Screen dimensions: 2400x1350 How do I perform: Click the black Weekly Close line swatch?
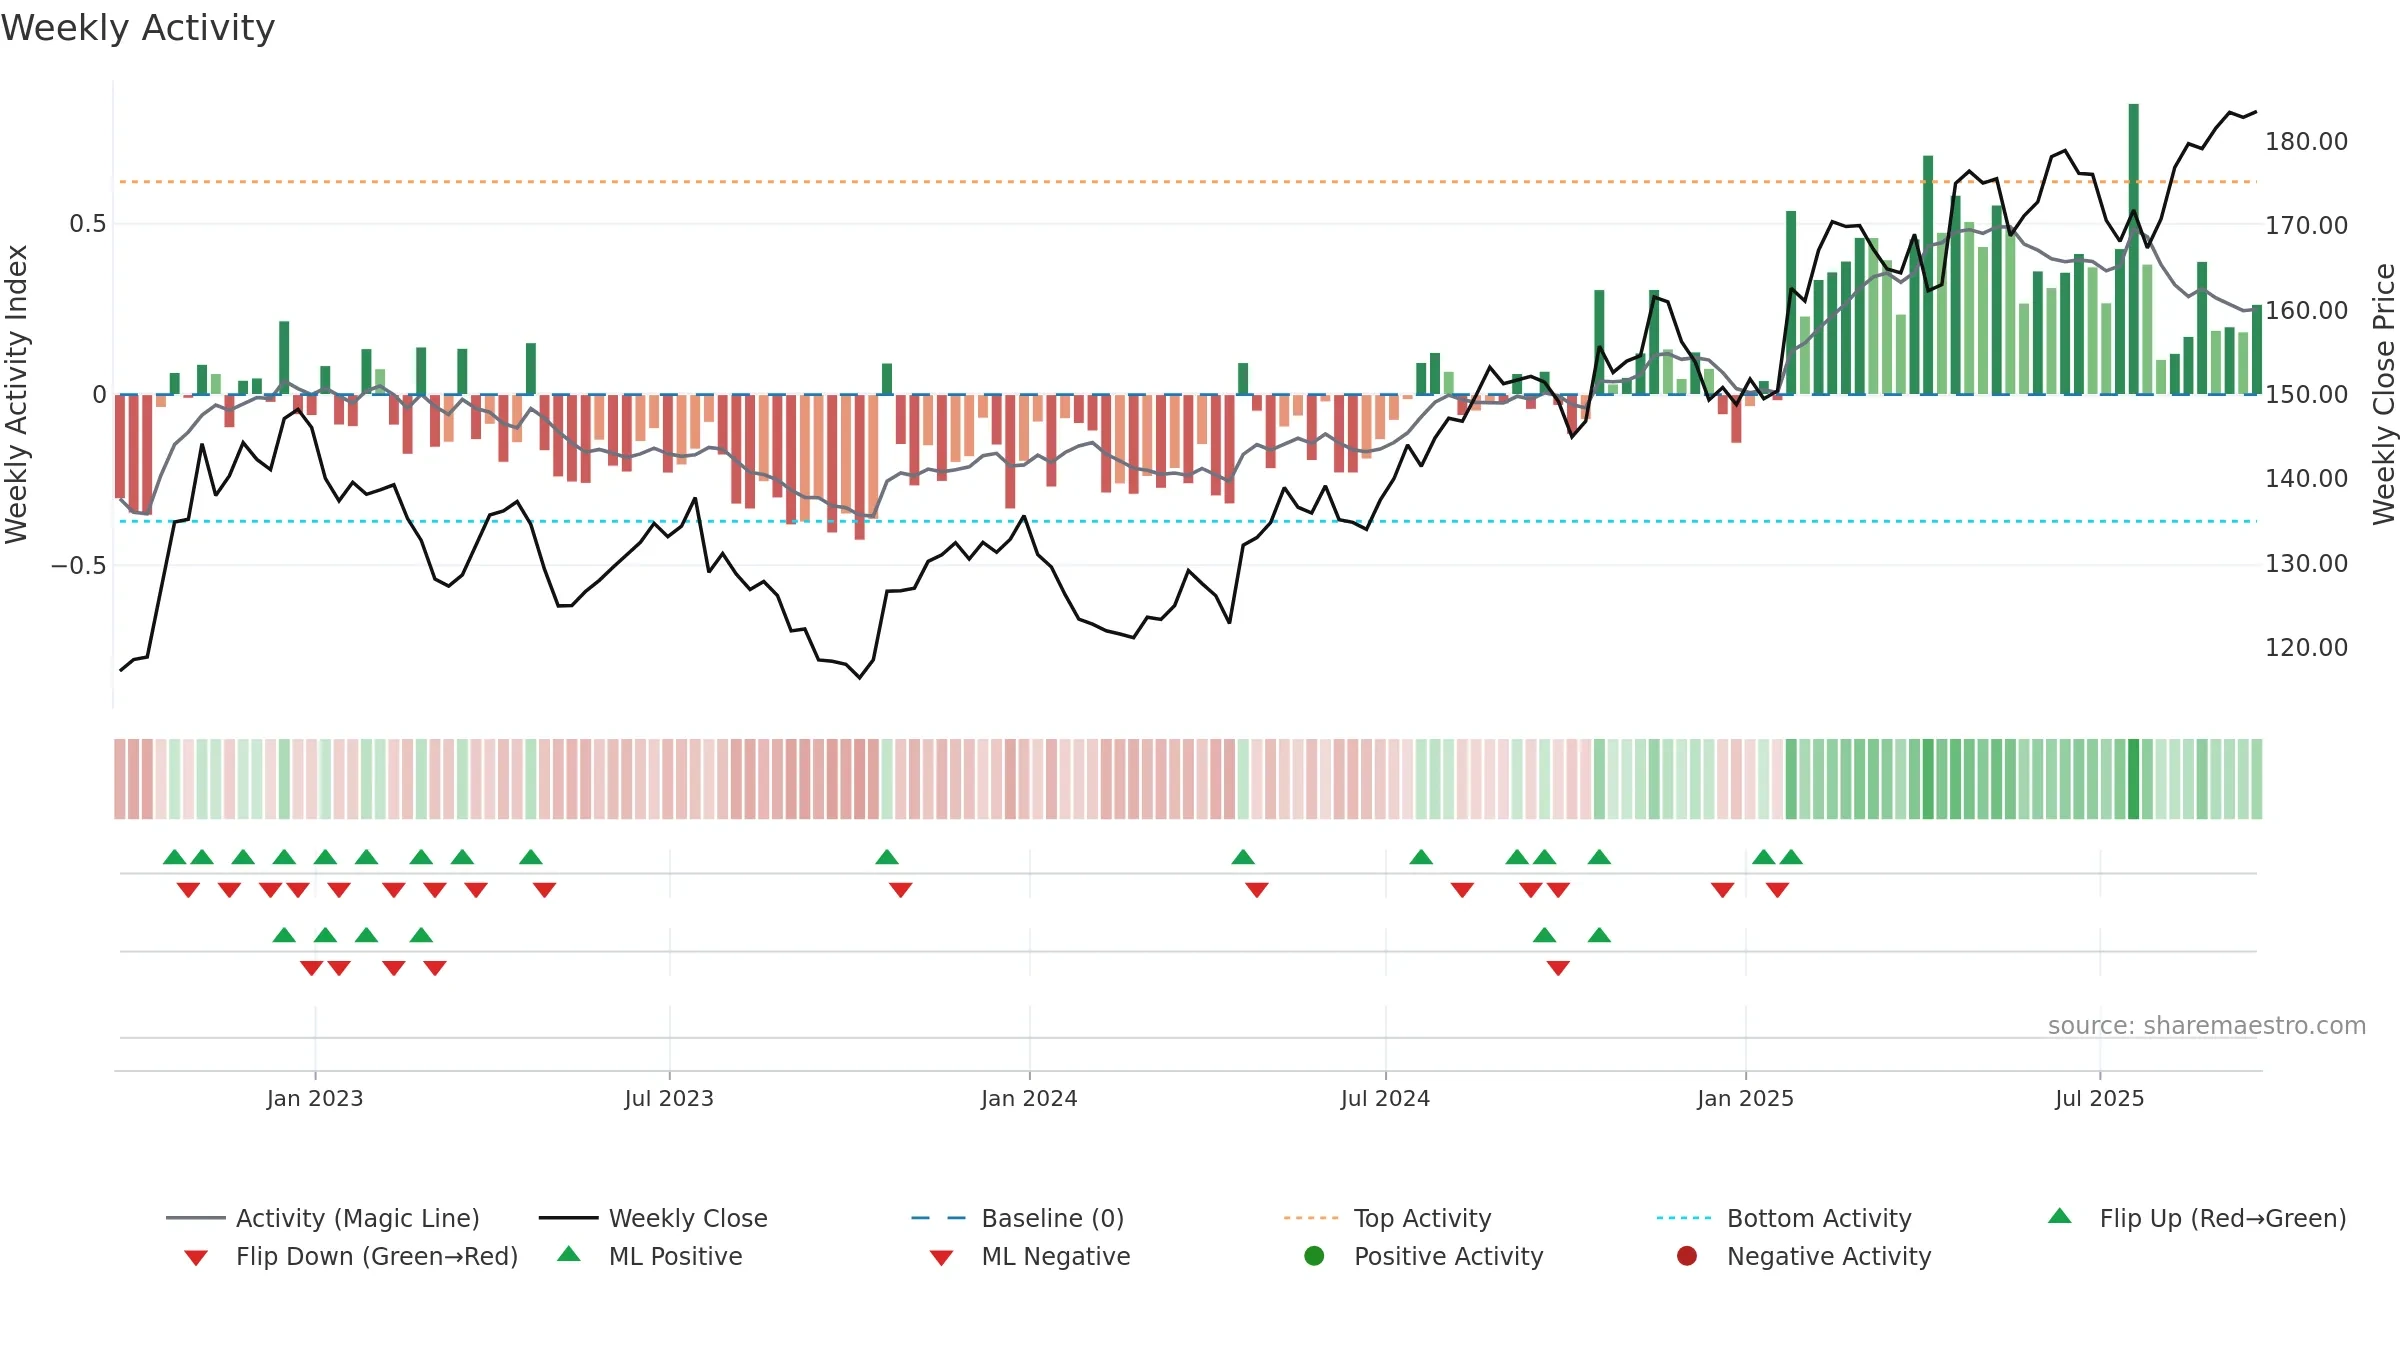pyautogui.click(x=568, y=1218)
